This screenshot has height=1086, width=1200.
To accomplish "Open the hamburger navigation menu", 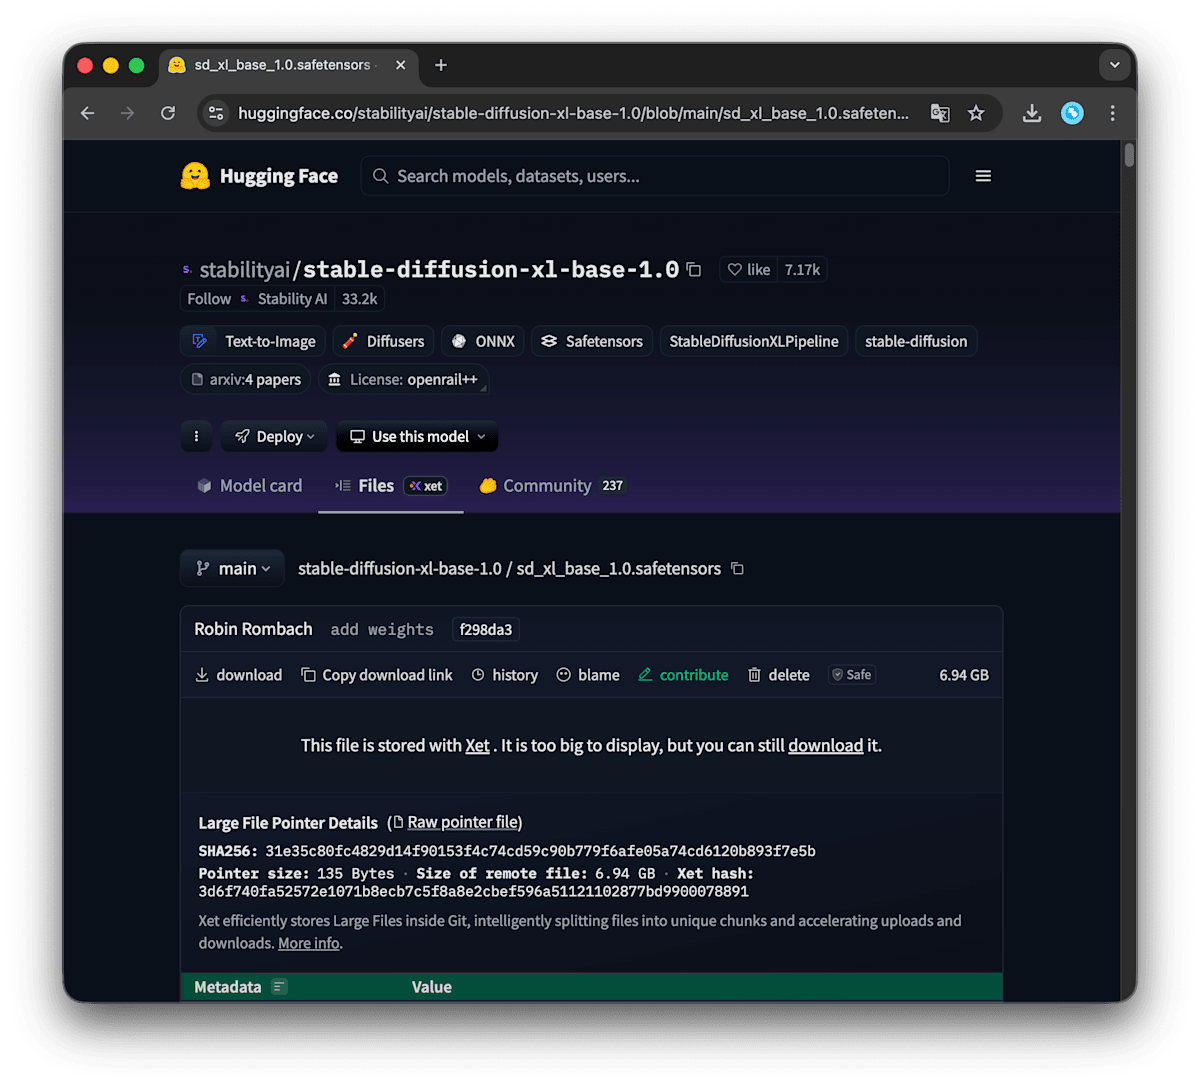I will coord(983,176).
